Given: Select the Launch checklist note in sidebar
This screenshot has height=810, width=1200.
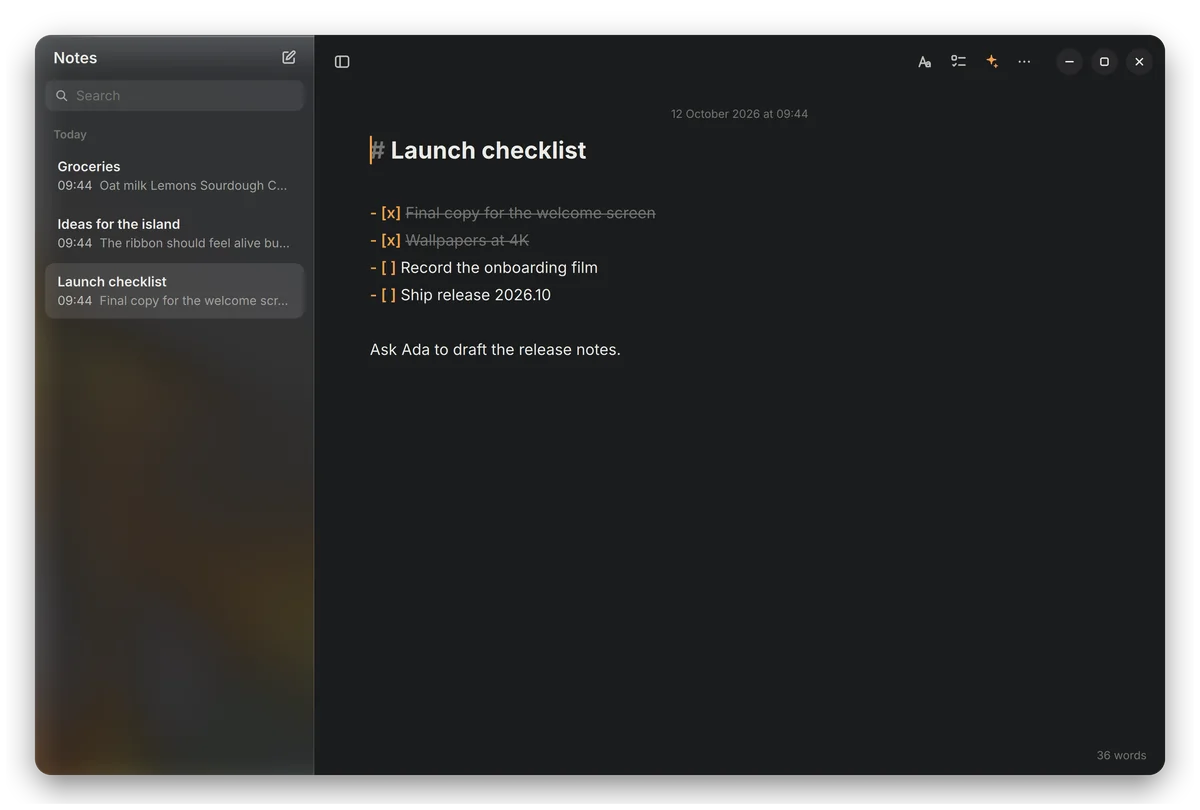Looking at the screenshot, I should coord(175,291).
